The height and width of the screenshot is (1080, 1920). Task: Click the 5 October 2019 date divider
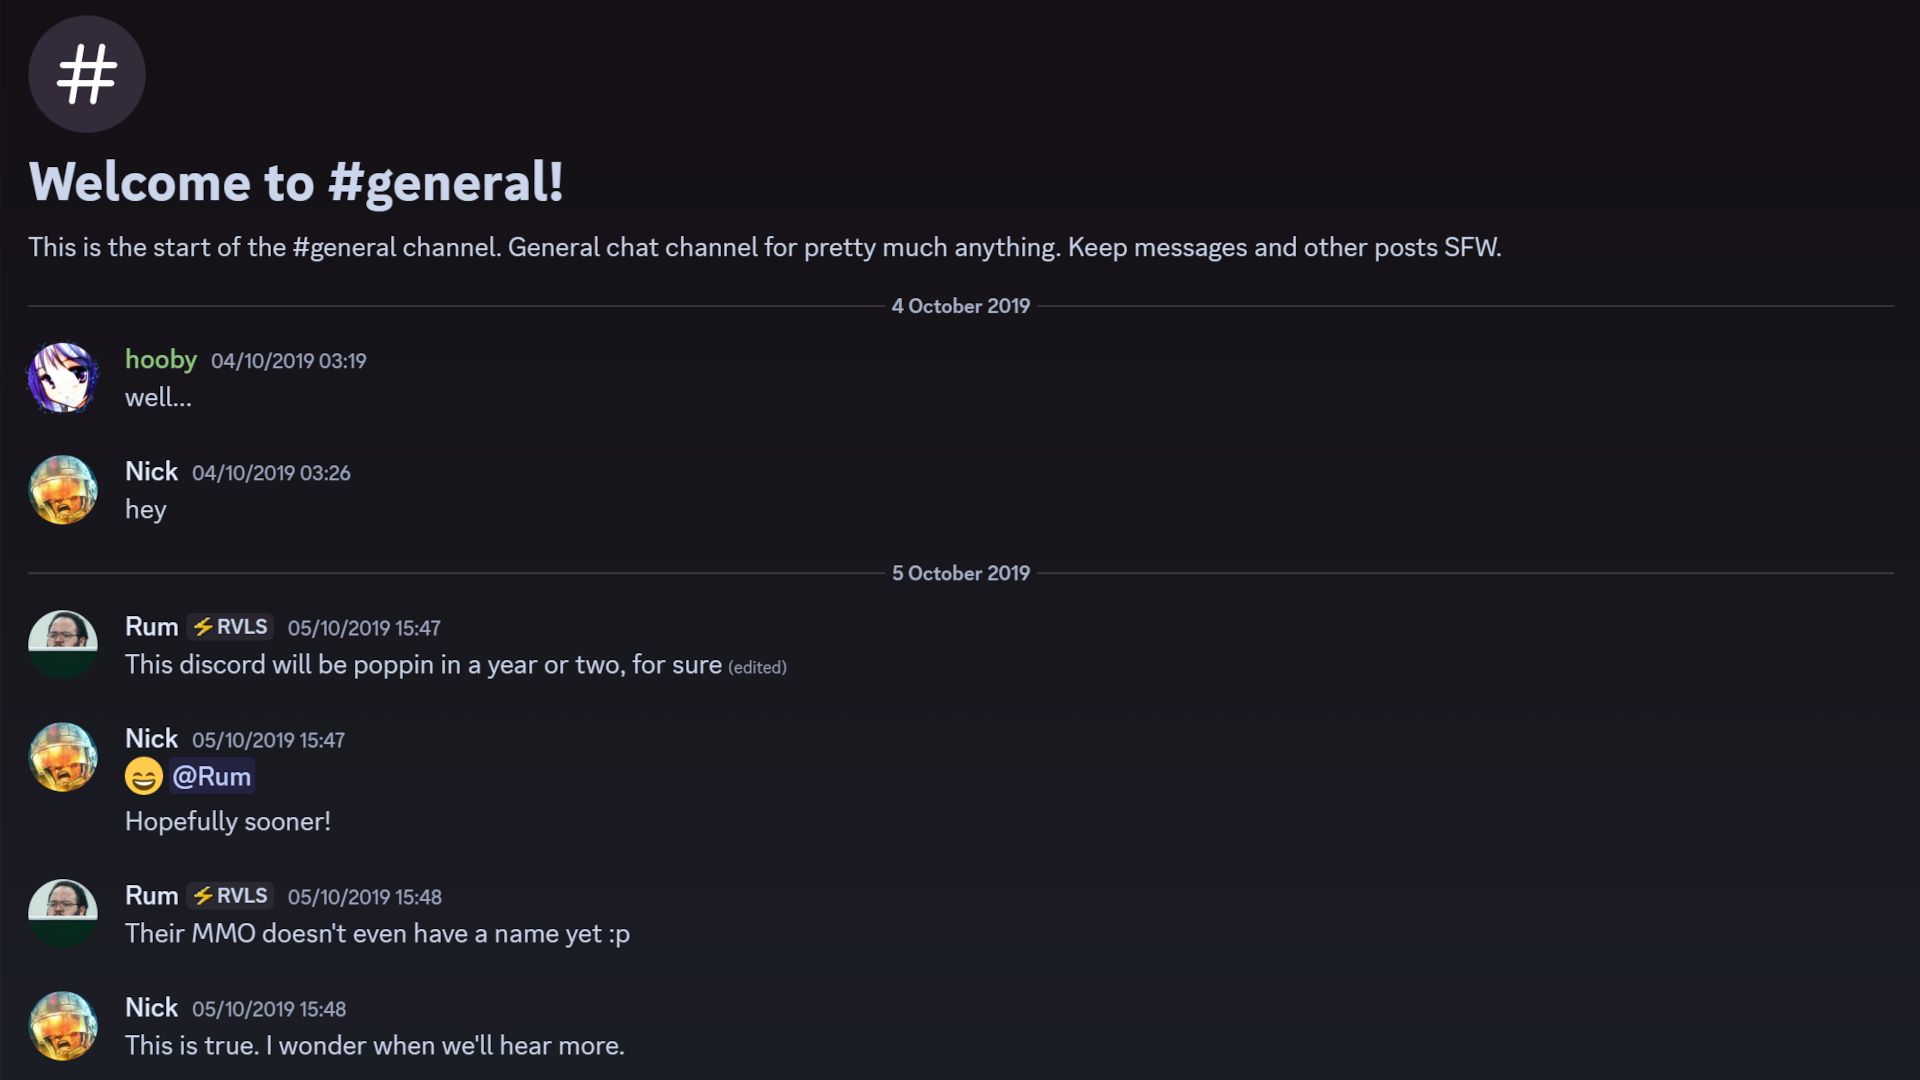click(x=960, y=573)
